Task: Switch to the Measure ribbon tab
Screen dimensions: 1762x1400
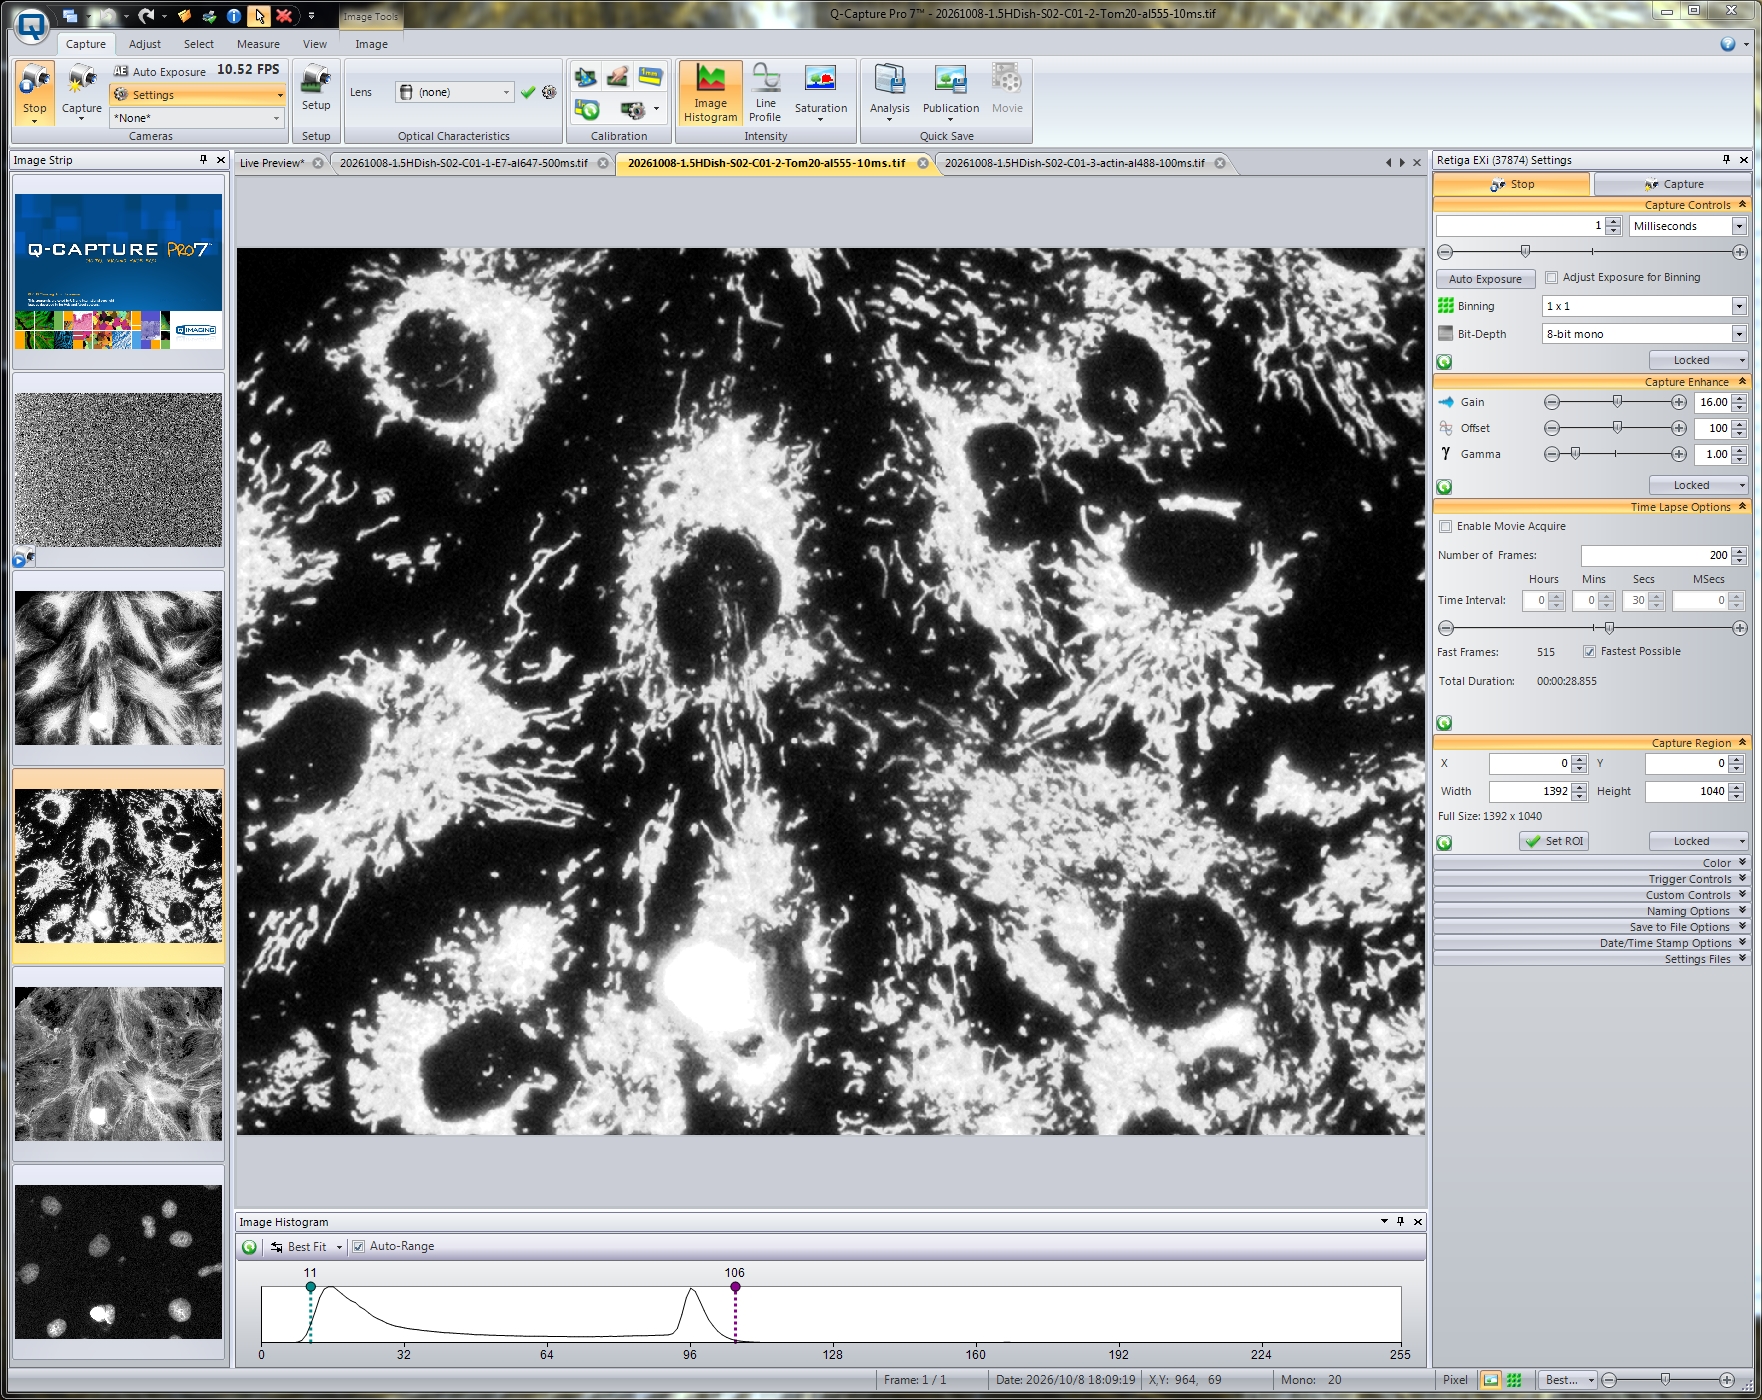Action: [x=258, y=44]
